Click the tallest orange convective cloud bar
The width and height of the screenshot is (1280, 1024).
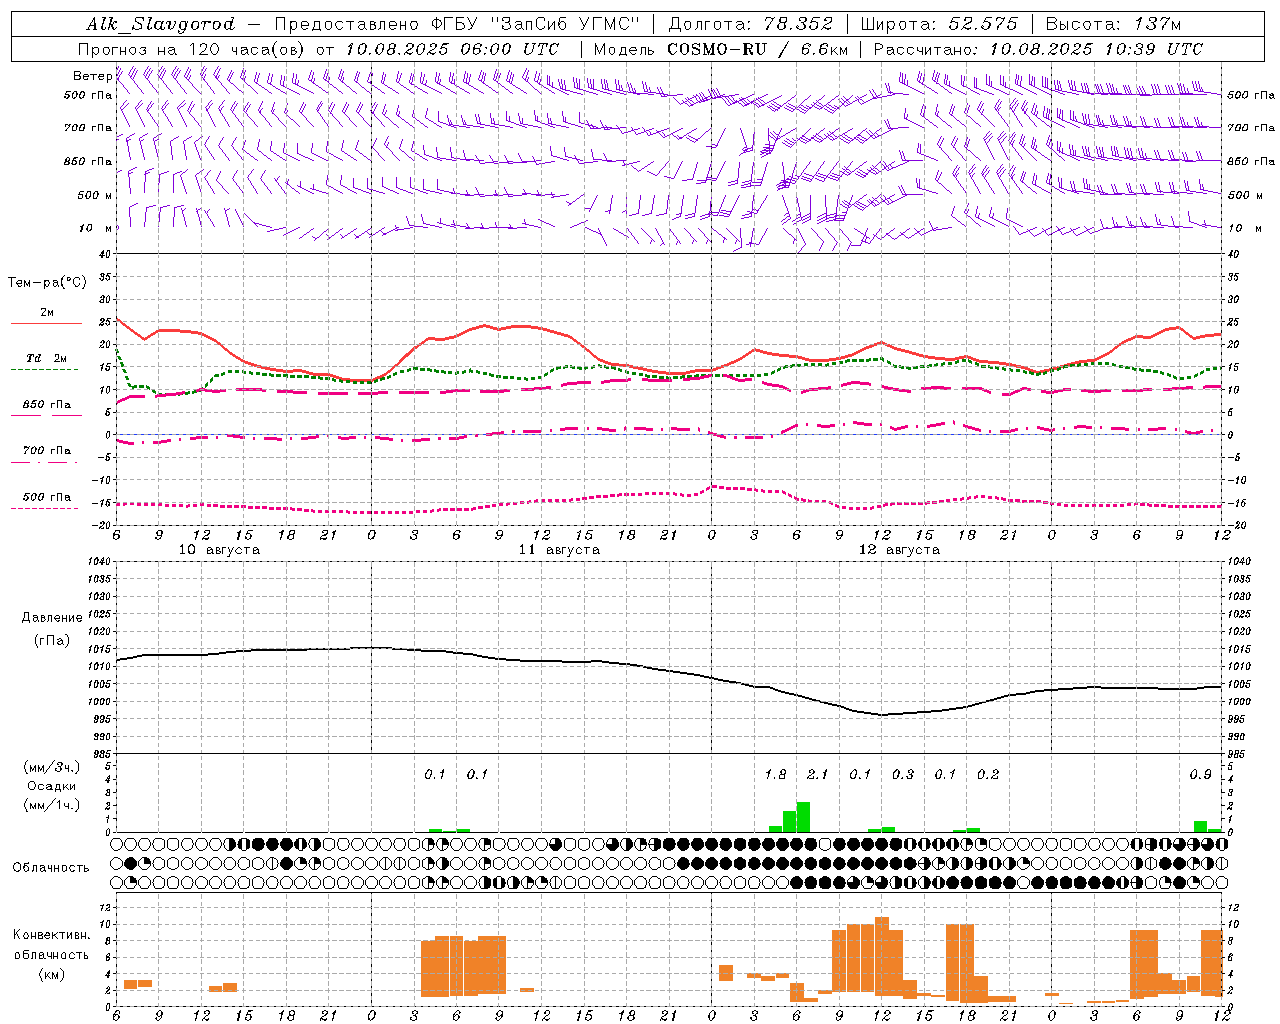pos(881,956)
